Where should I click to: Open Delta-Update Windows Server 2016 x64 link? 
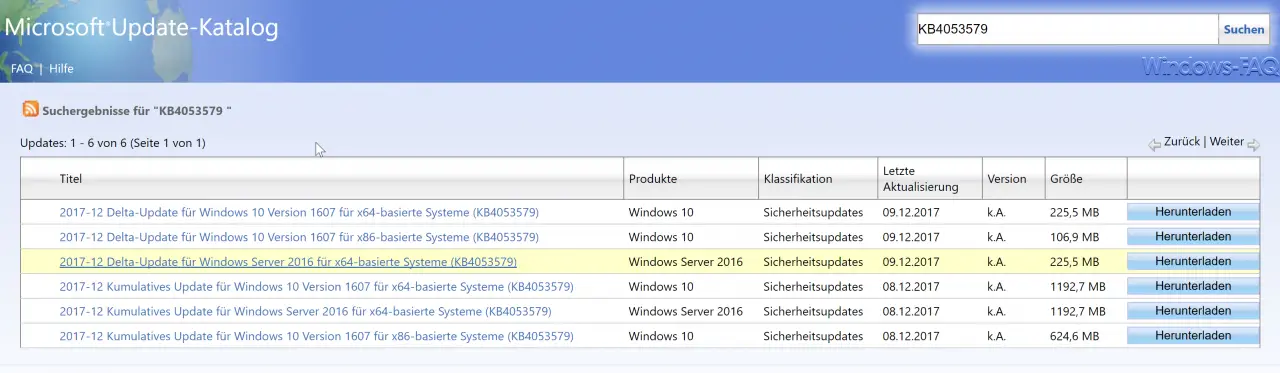[288, 262]
